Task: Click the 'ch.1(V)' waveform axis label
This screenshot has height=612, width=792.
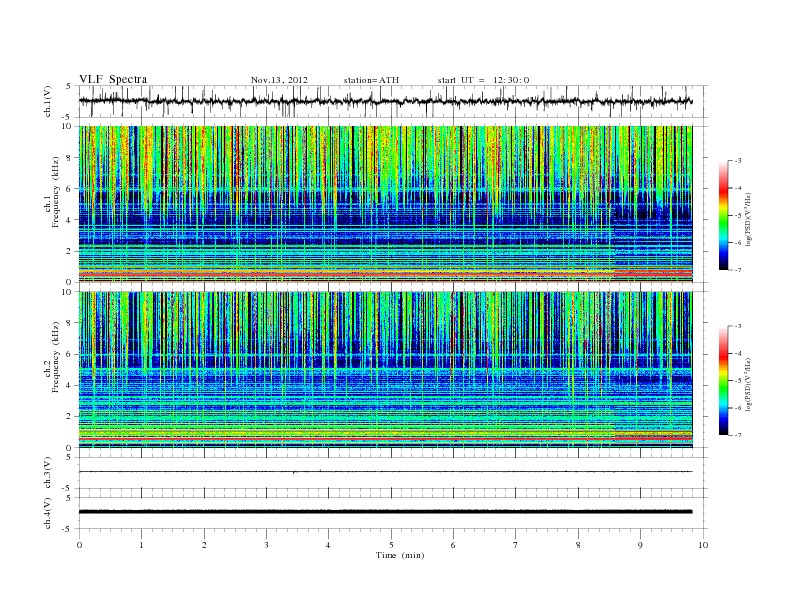Action: [48, 101]
